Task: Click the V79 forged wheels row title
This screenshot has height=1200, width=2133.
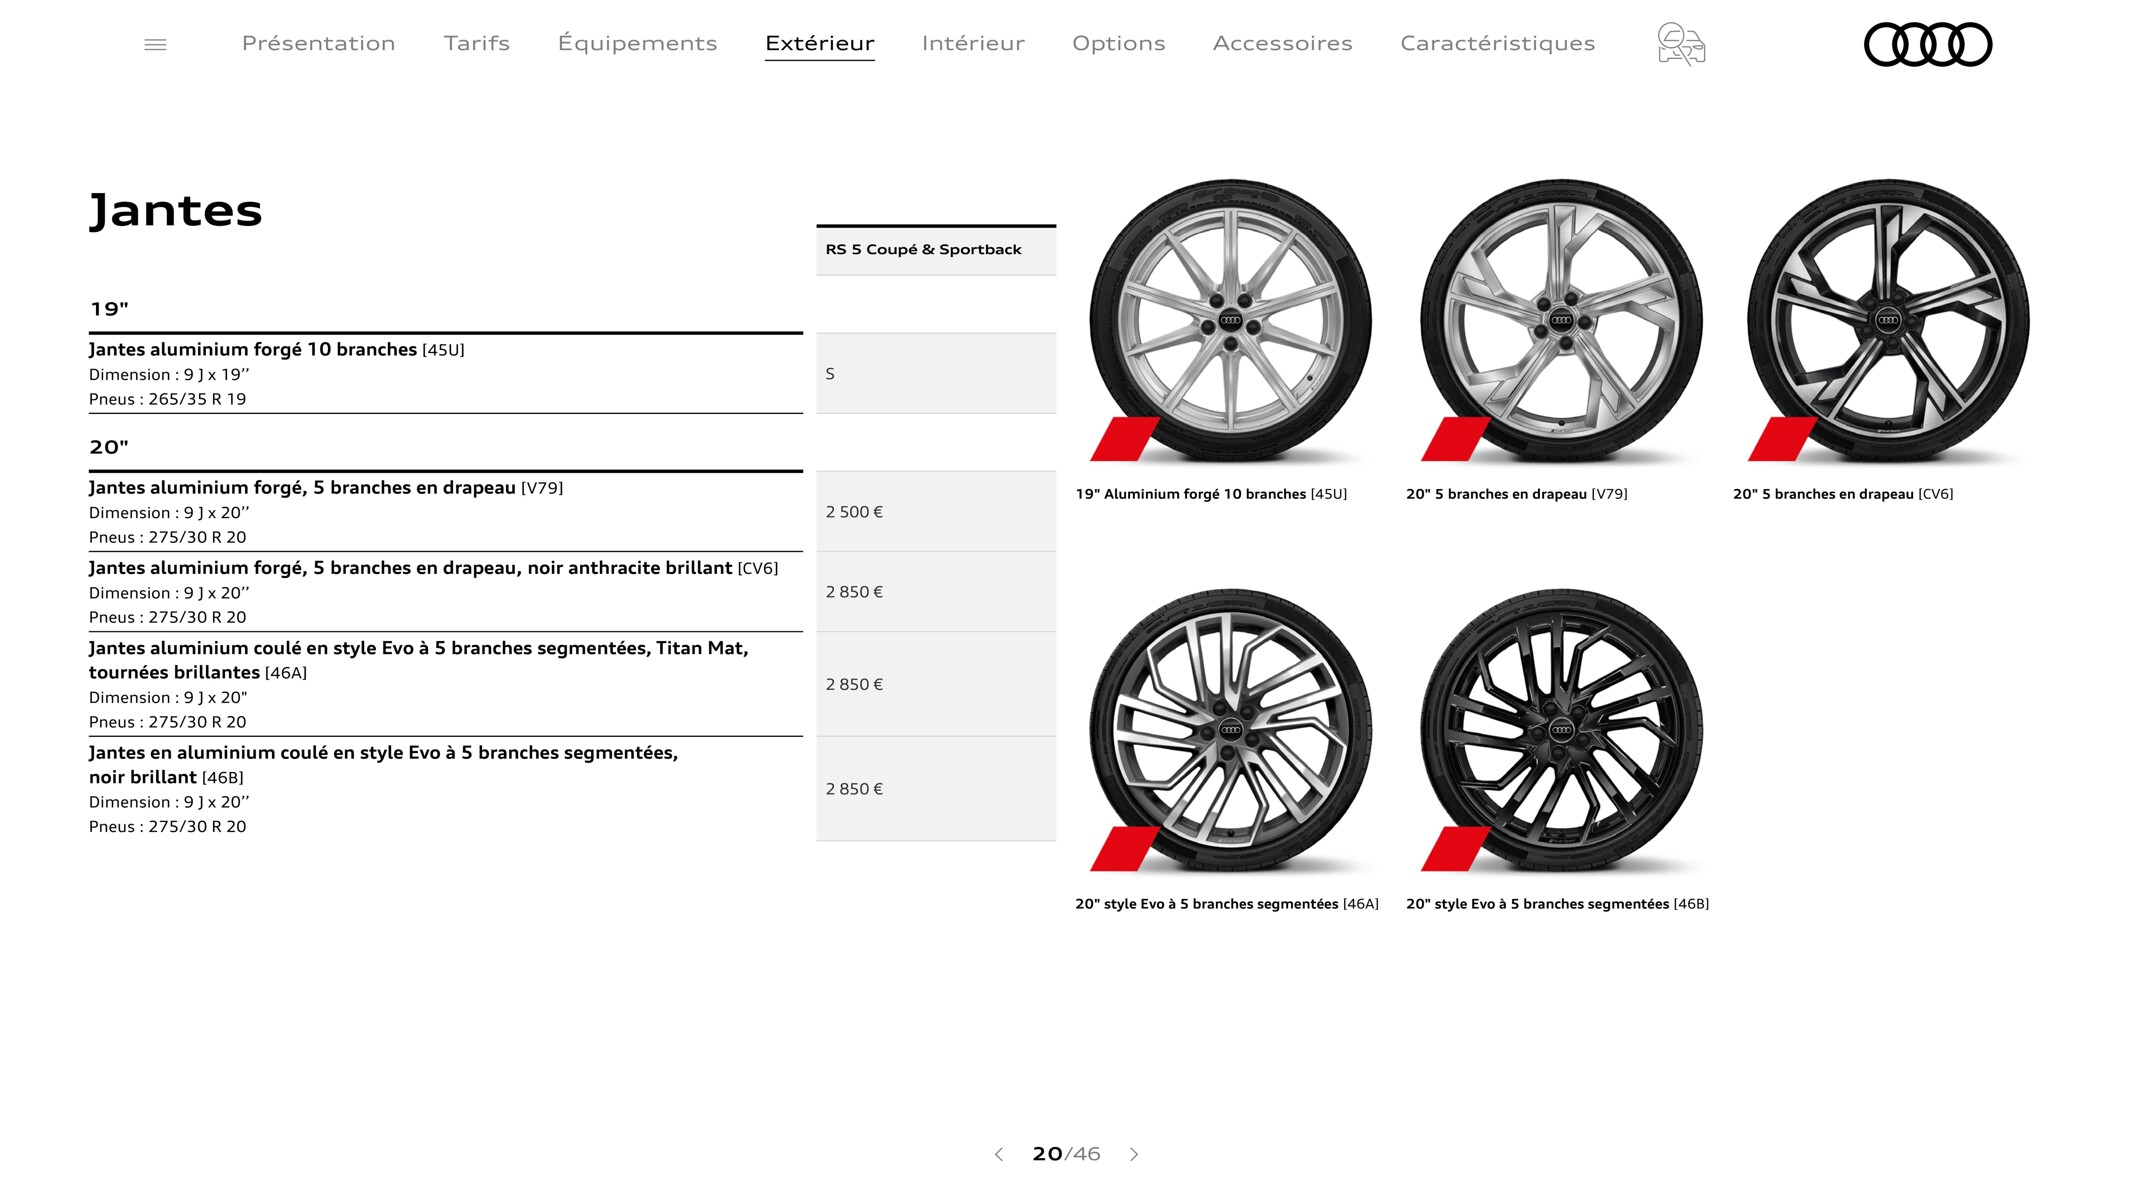Action: pyautogui.click(x=326, y=488)
